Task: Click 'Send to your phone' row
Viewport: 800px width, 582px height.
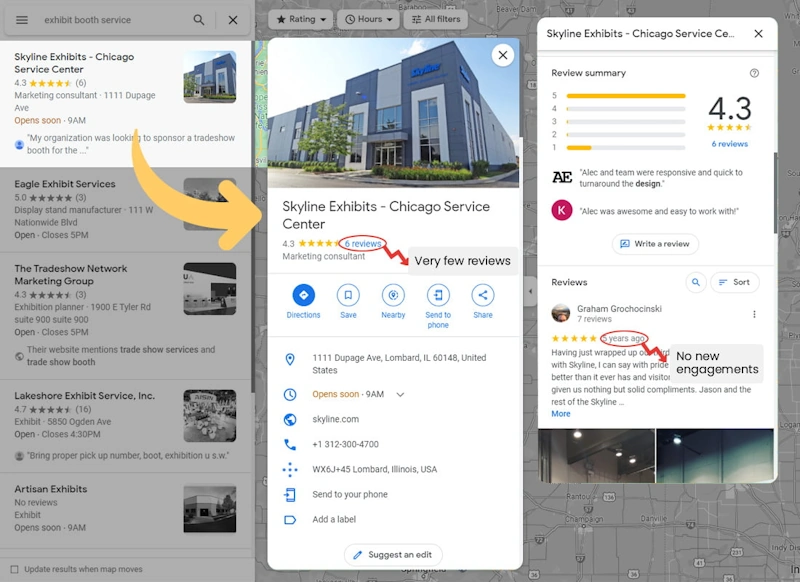Action: pos(393,494)
